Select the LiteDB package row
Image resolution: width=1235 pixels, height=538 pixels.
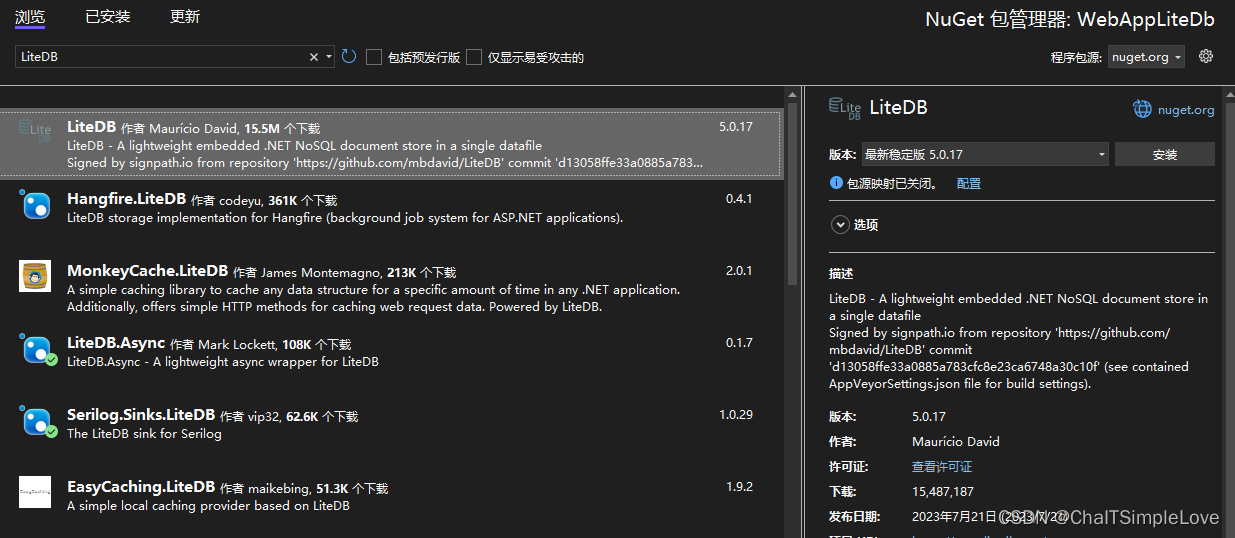coord(392,144)
